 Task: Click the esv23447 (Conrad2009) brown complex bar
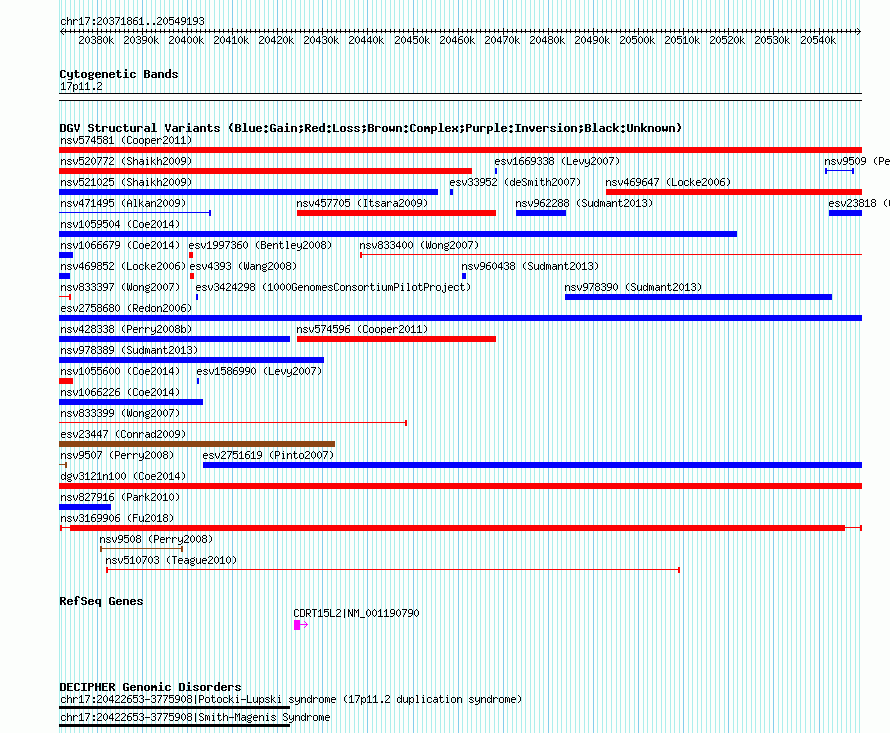click(197, 444)
